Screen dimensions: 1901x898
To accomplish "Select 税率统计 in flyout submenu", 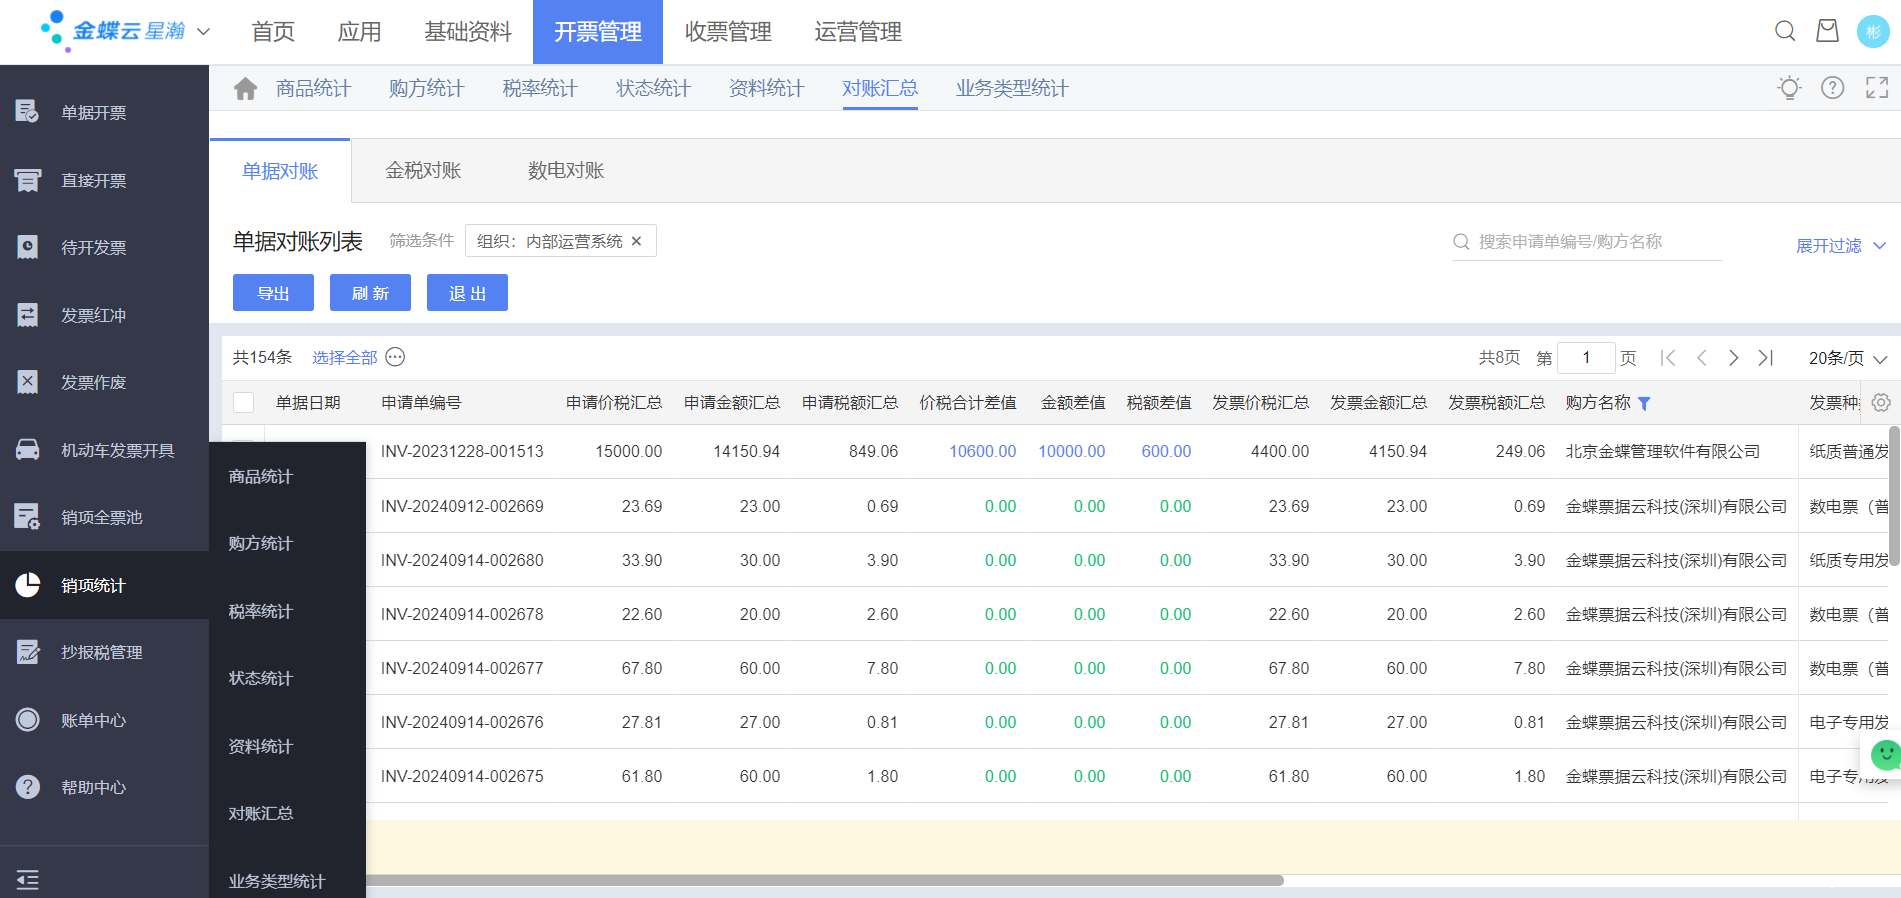I will [260, 611].
